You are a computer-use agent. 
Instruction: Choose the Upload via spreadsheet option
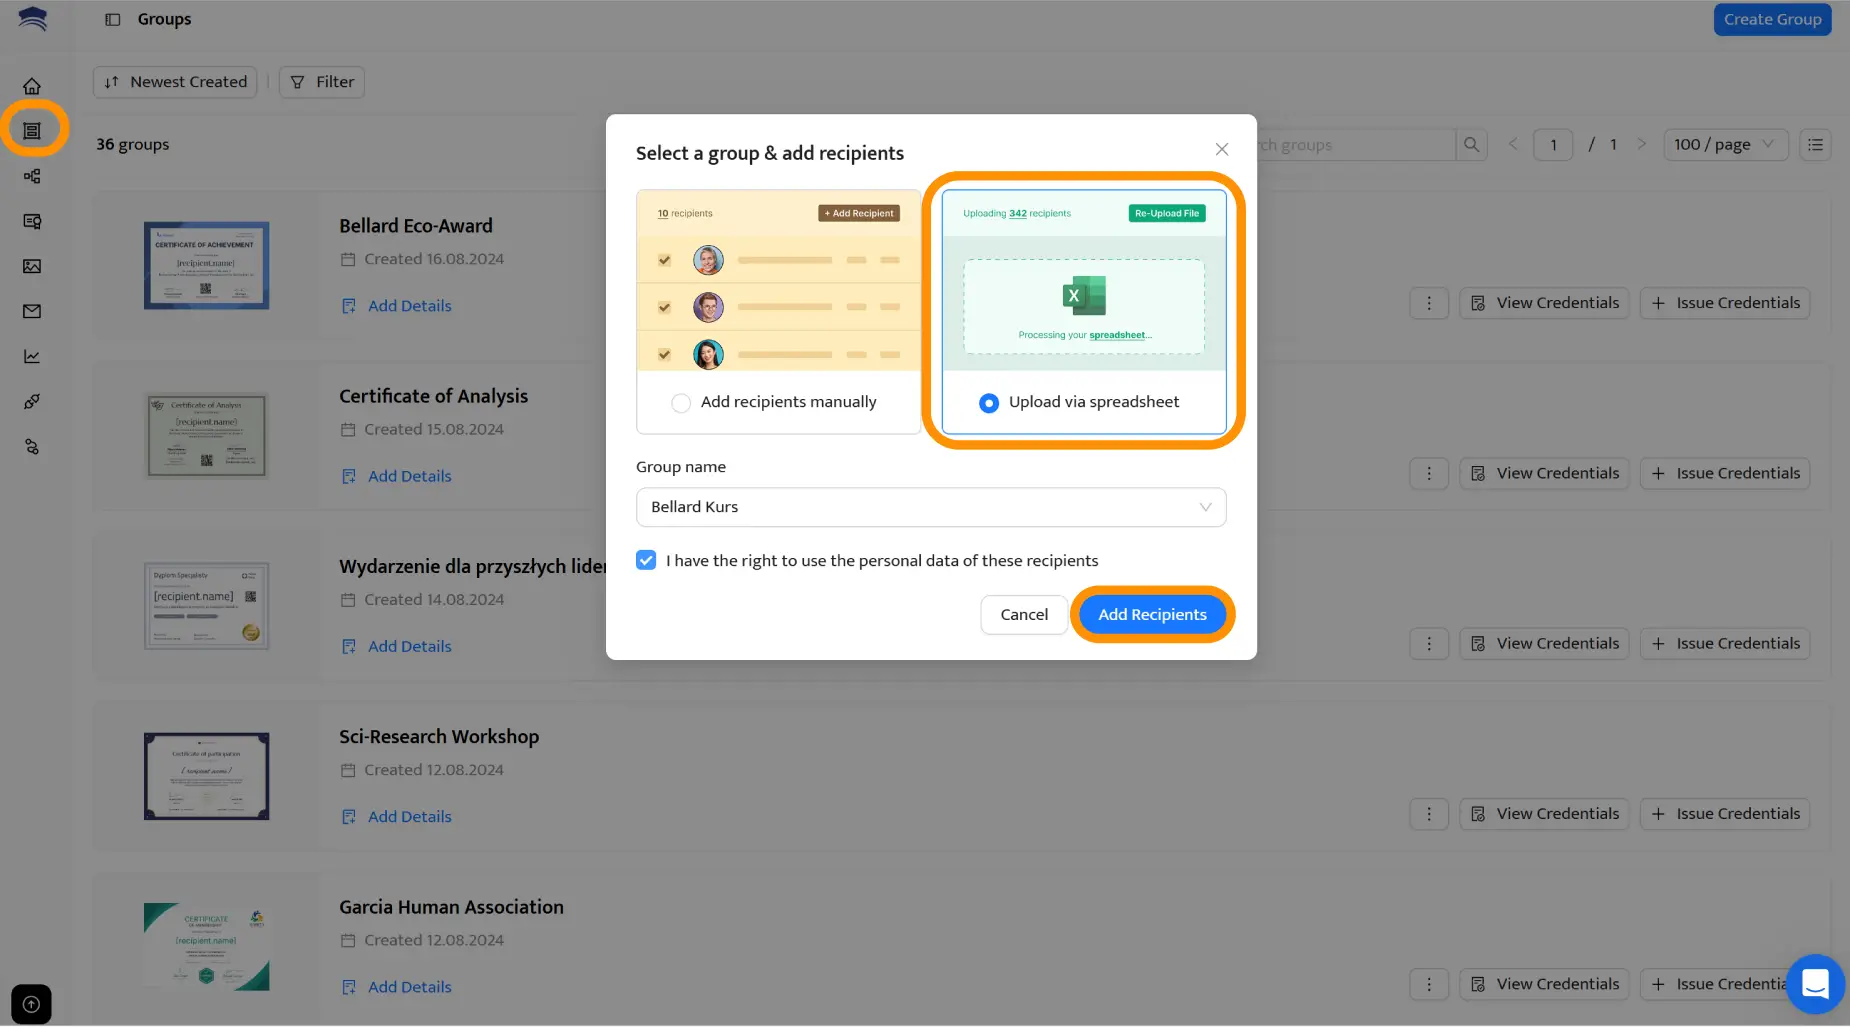pos(988,402)
